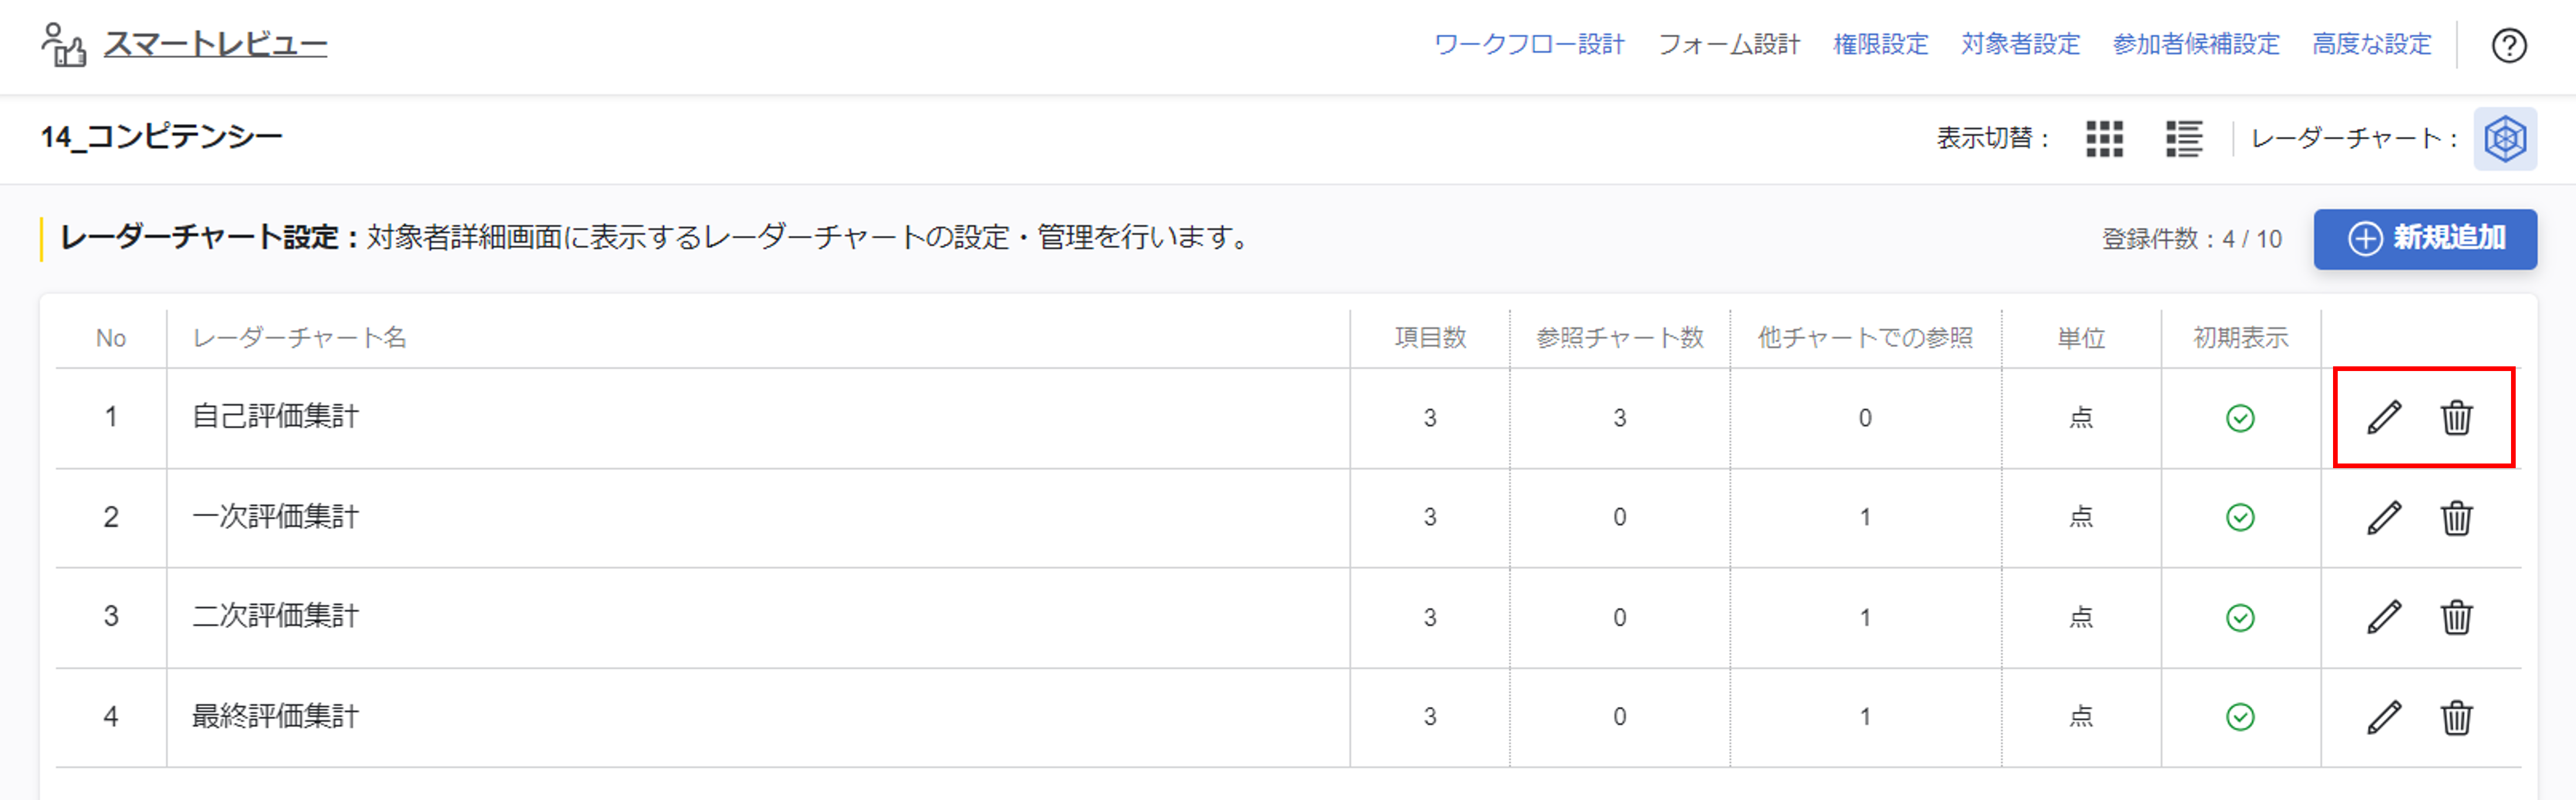Image resolution: width=2576 pixels, height=800 pixels.
Task: Toggle 初期表示 check for 自己評価集計
Action: click(x=2240, y=418)
